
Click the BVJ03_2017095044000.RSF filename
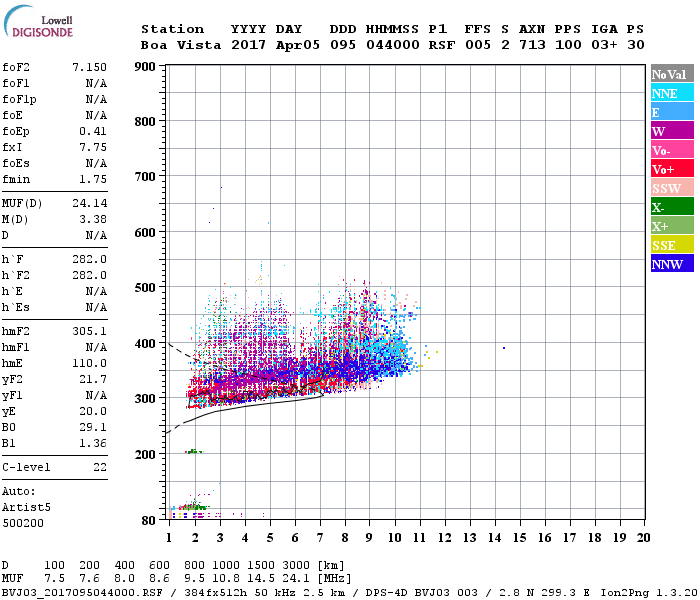[x=82, y=593]
